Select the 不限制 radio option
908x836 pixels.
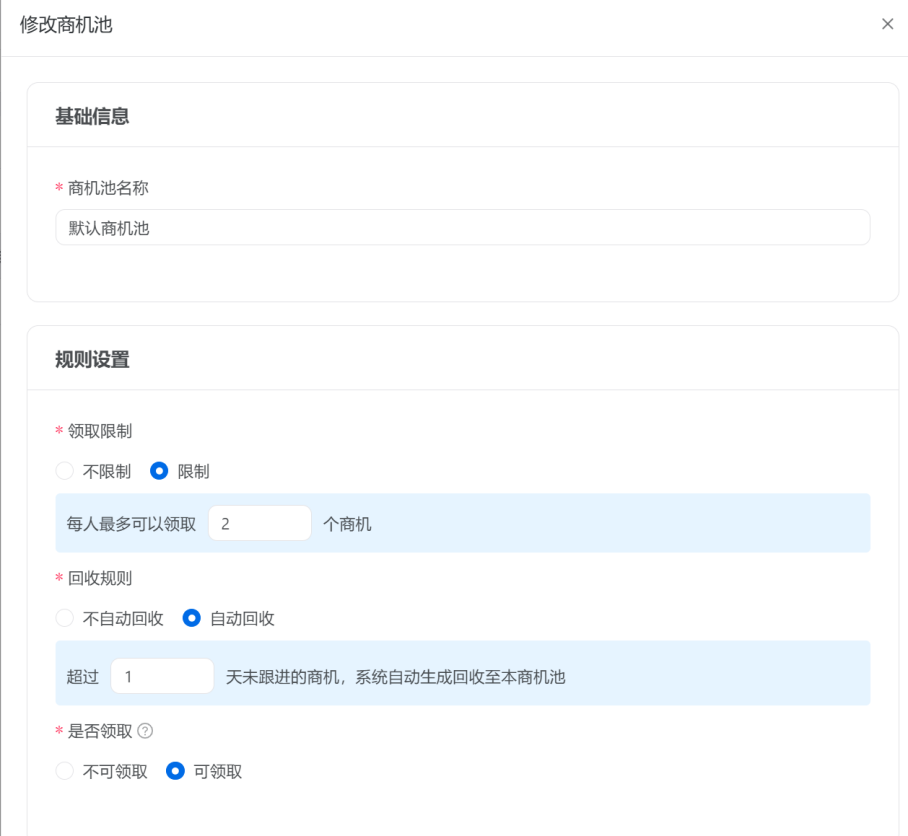point(65,471)
